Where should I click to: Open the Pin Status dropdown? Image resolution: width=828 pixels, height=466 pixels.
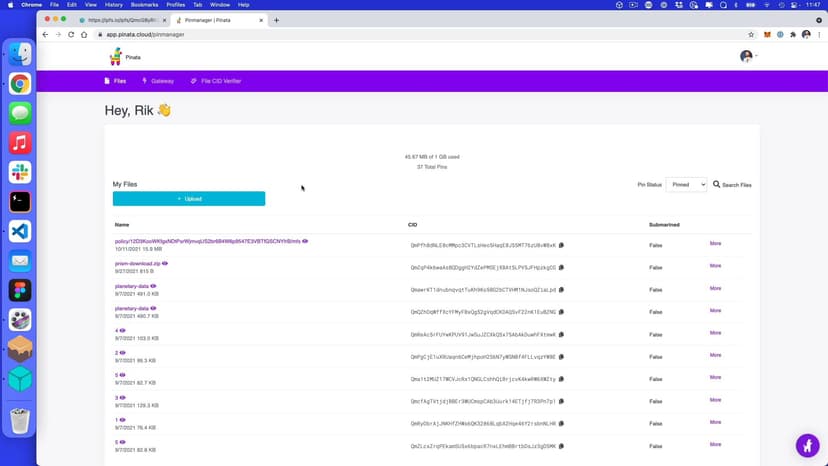pyautogui.click(x=687, y=185)
